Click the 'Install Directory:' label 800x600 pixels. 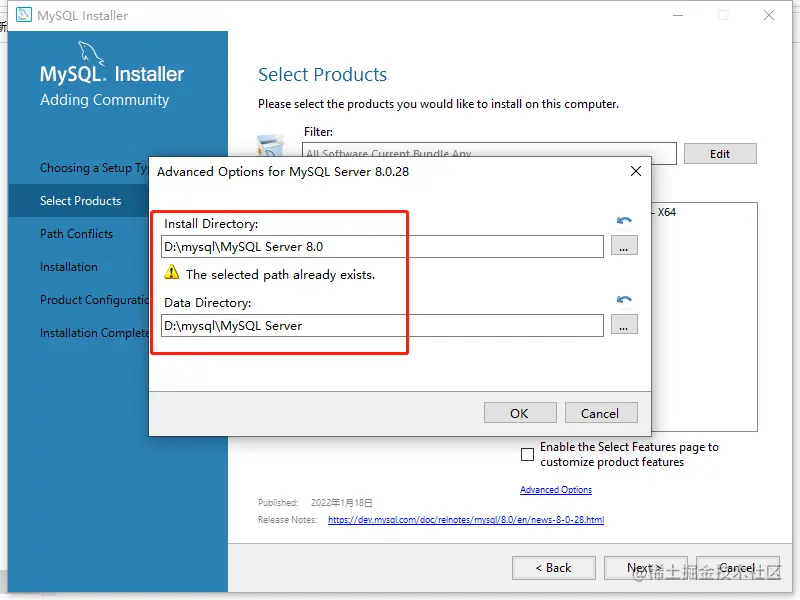(211, 223)
